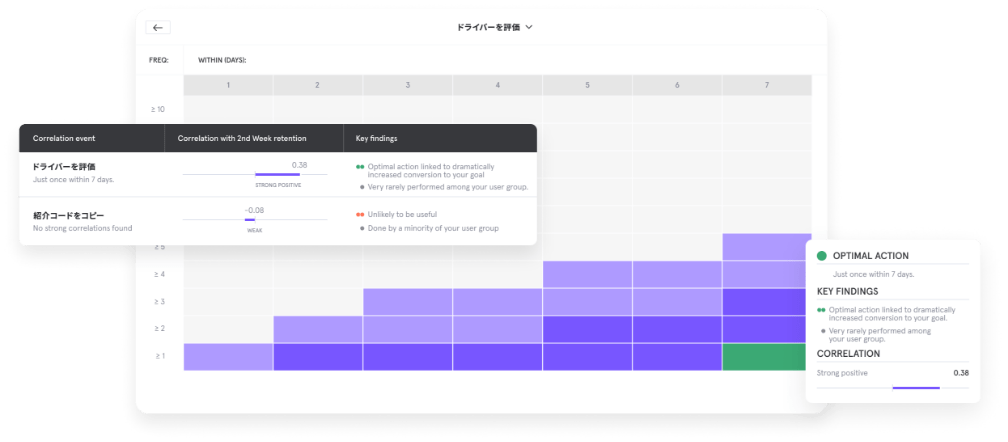Click the column 1 day header
Screen dimensions: 1008x442
(228, 85)
